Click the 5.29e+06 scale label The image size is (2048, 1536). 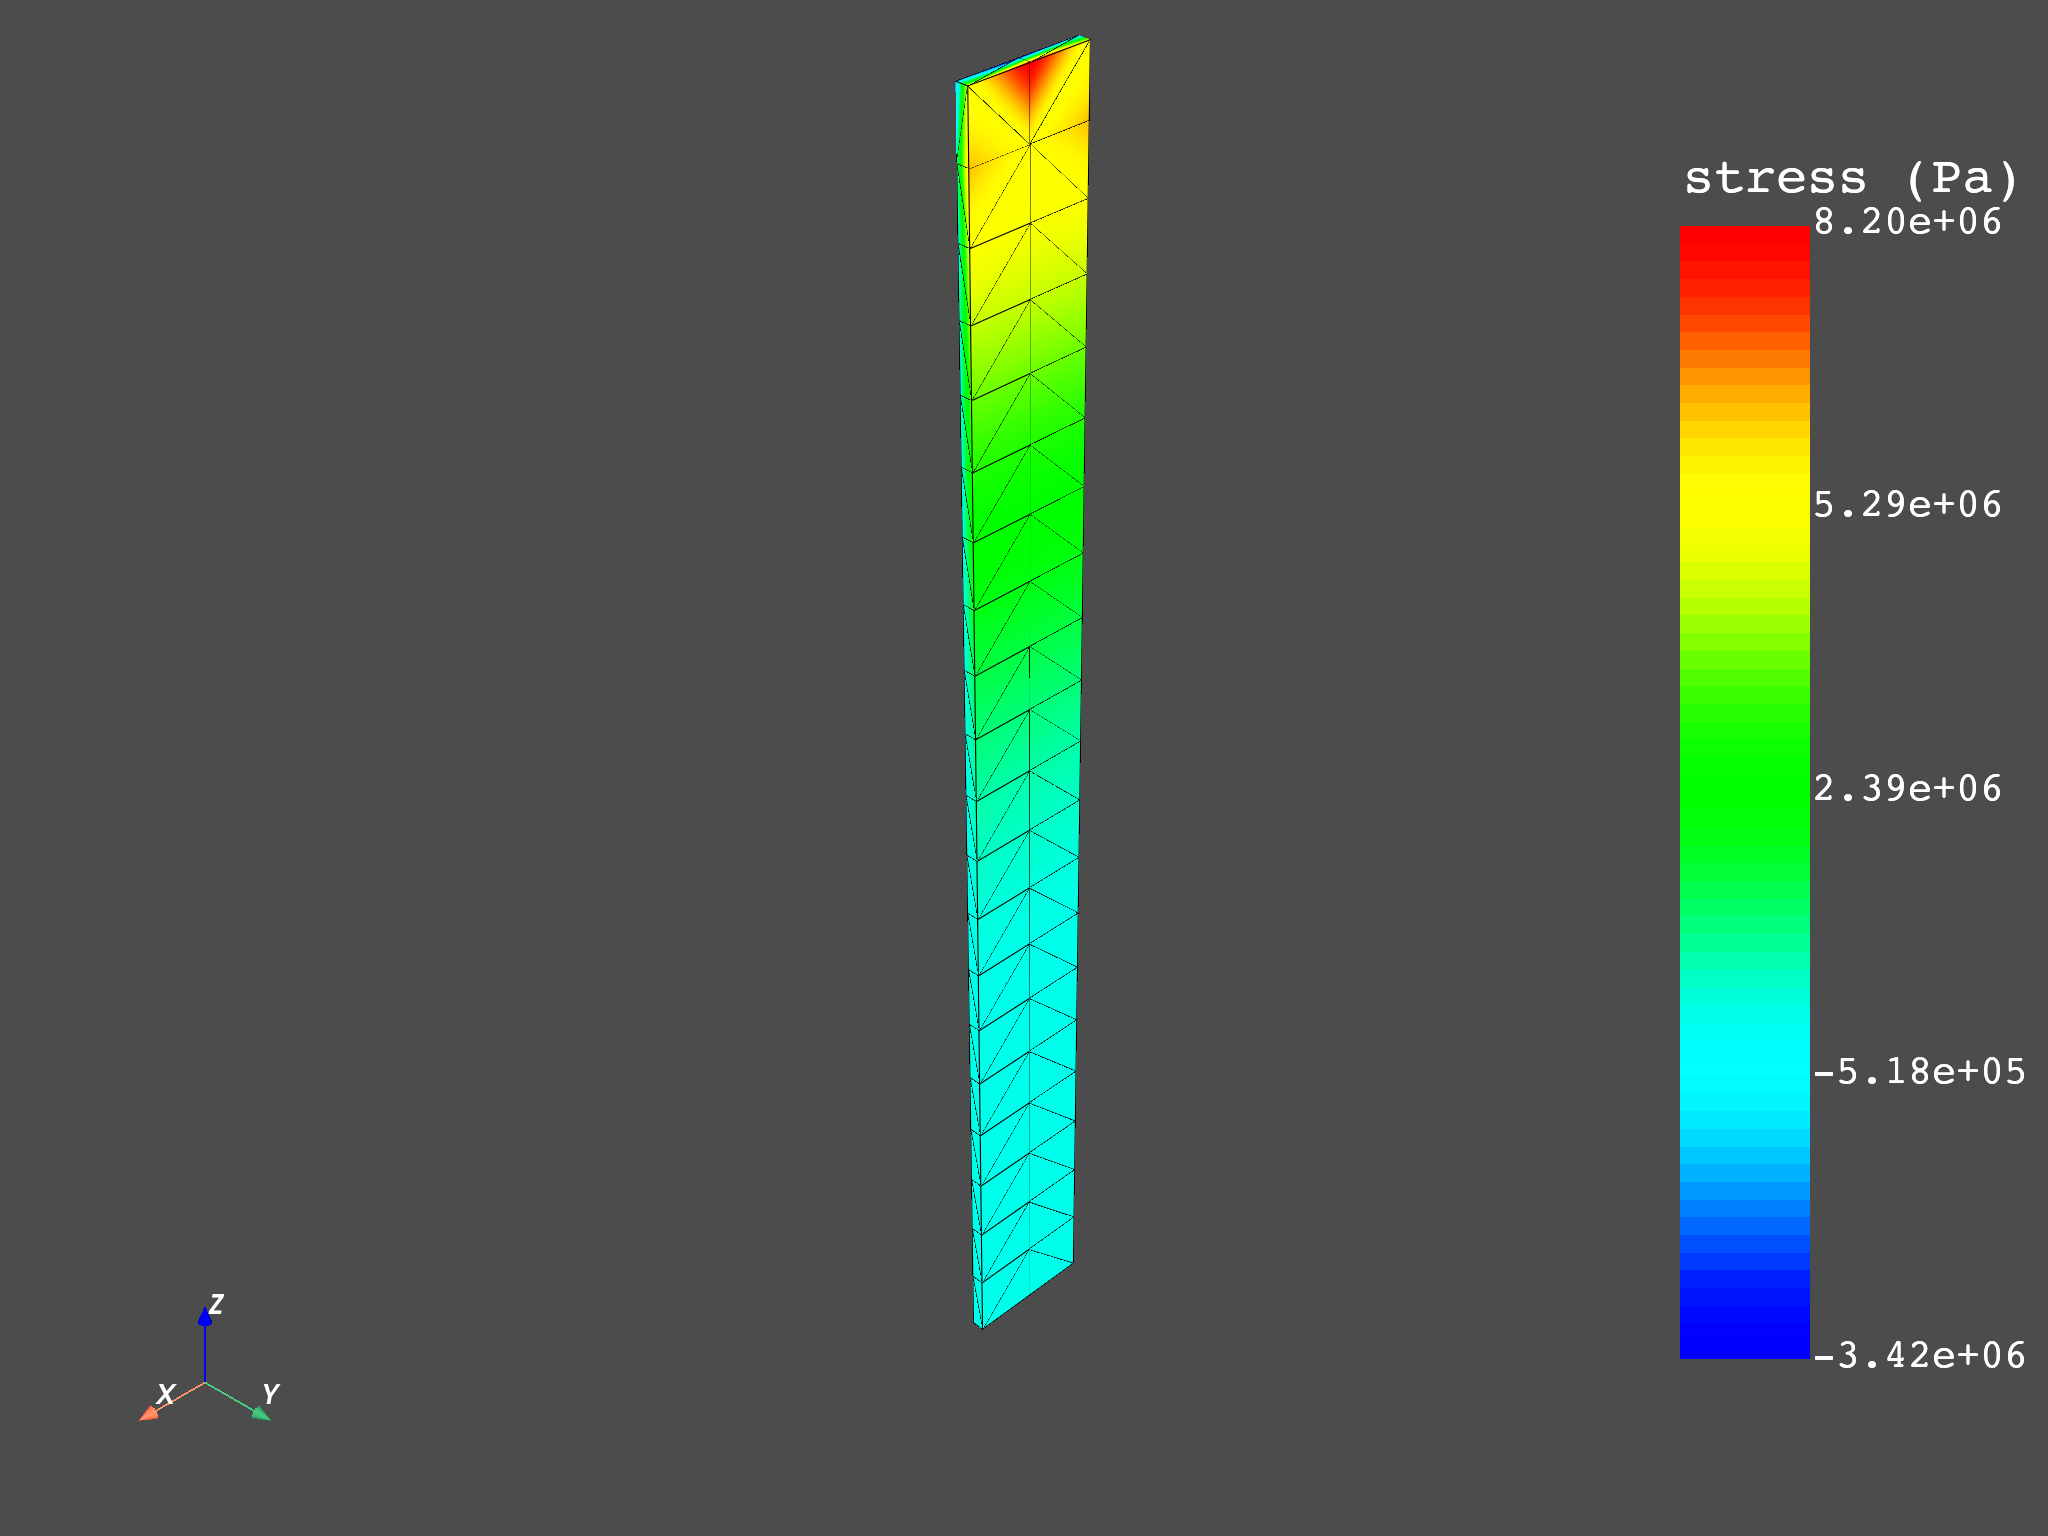tap(1908, 505)
